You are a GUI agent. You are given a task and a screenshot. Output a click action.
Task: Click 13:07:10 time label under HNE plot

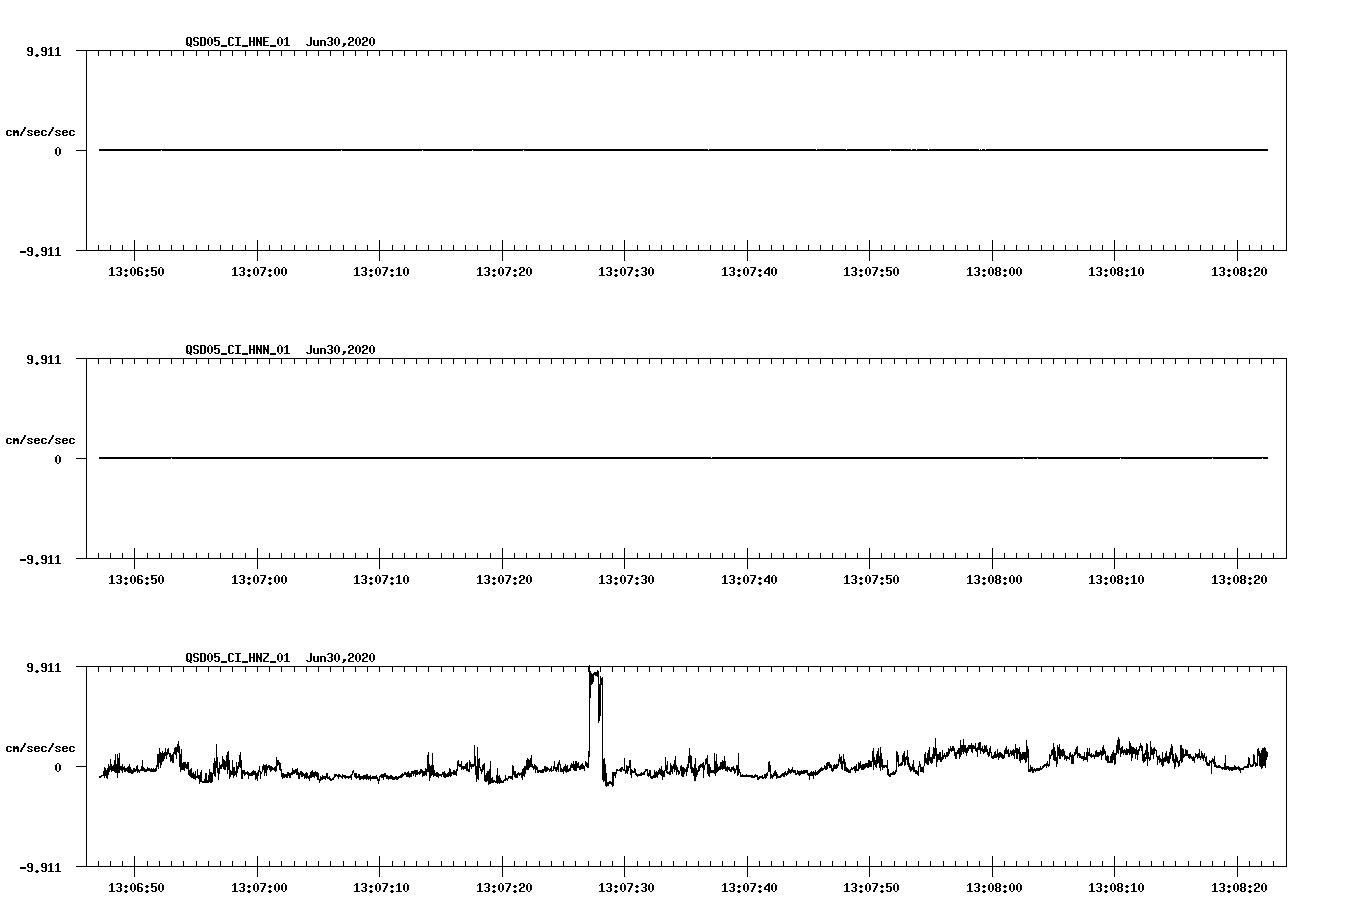point(381,272)
